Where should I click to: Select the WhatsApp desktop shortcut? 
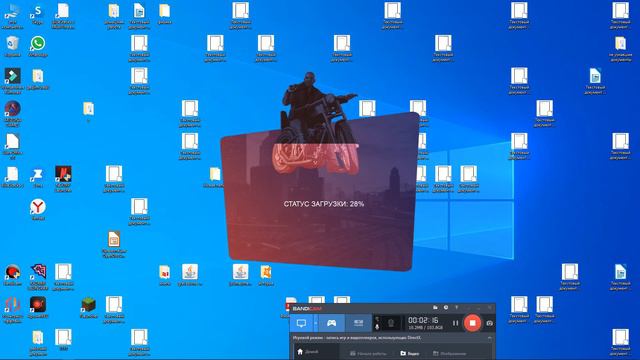tap(38, 46)
